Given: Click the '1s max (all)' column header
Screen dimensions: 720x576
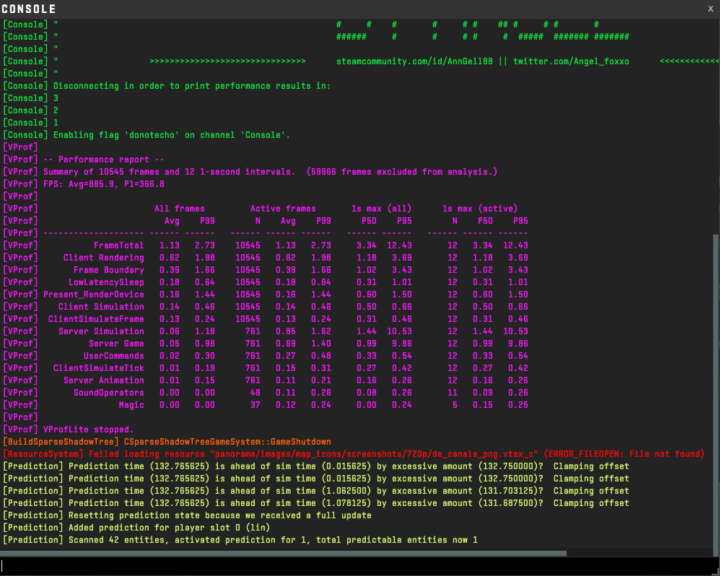Looking at the screenshot, I should click(381, 209).
